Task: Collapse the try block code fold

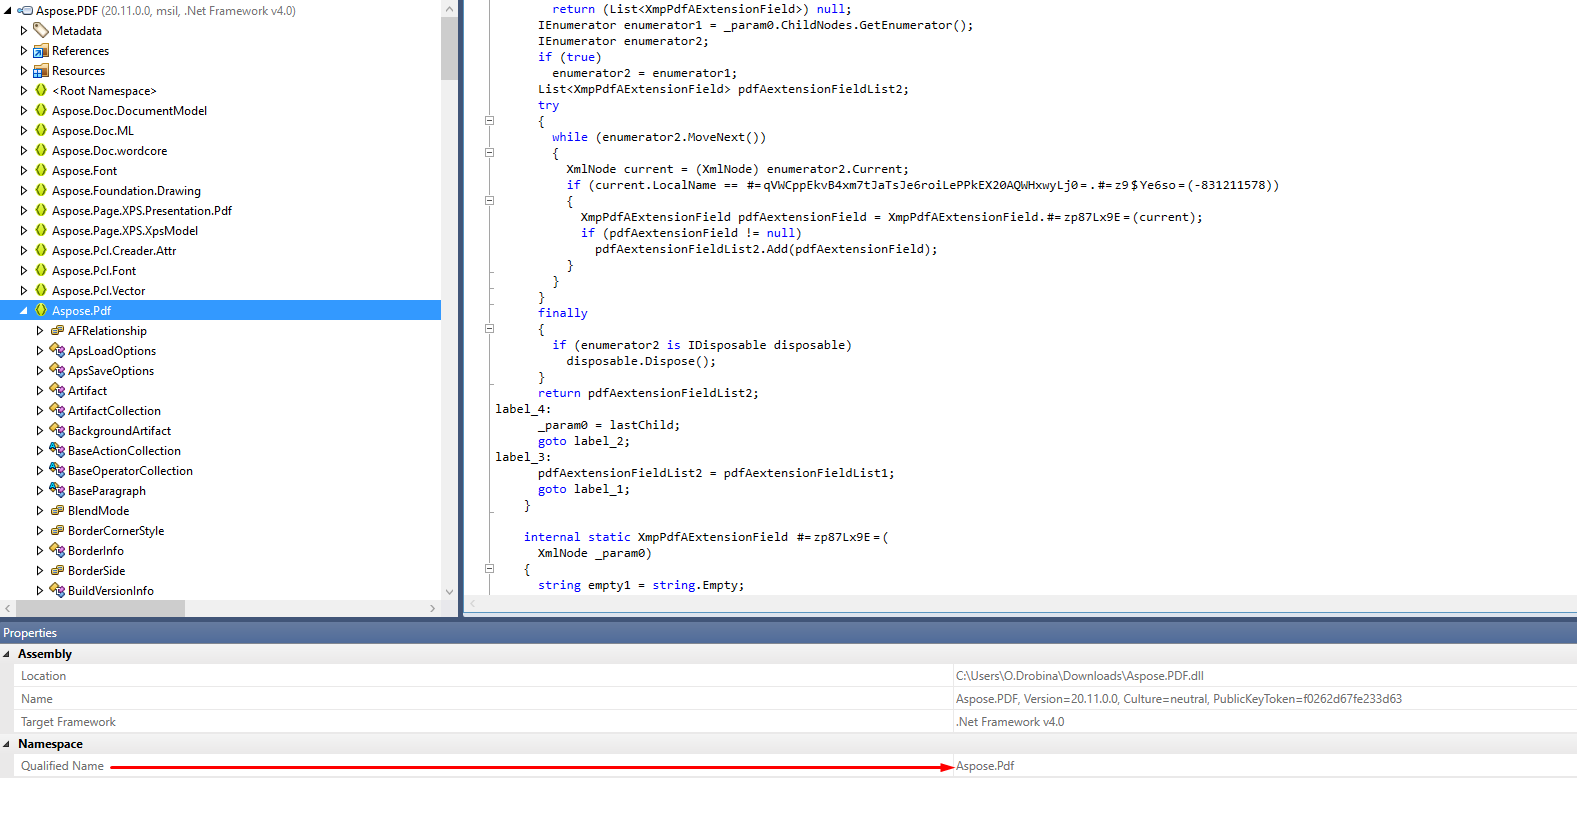Action: coord(490,120)
